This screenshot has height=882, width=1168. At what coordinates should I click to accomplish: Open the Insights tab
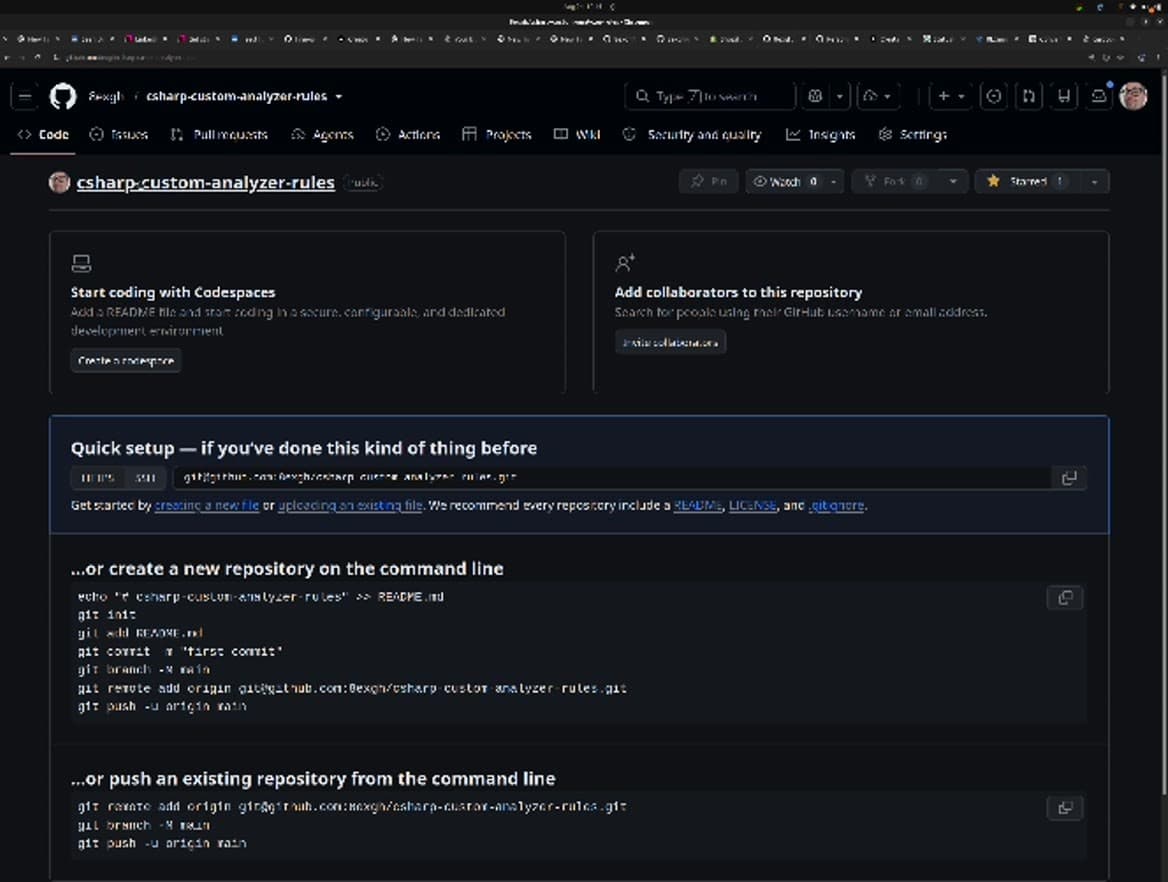(821, 135)
